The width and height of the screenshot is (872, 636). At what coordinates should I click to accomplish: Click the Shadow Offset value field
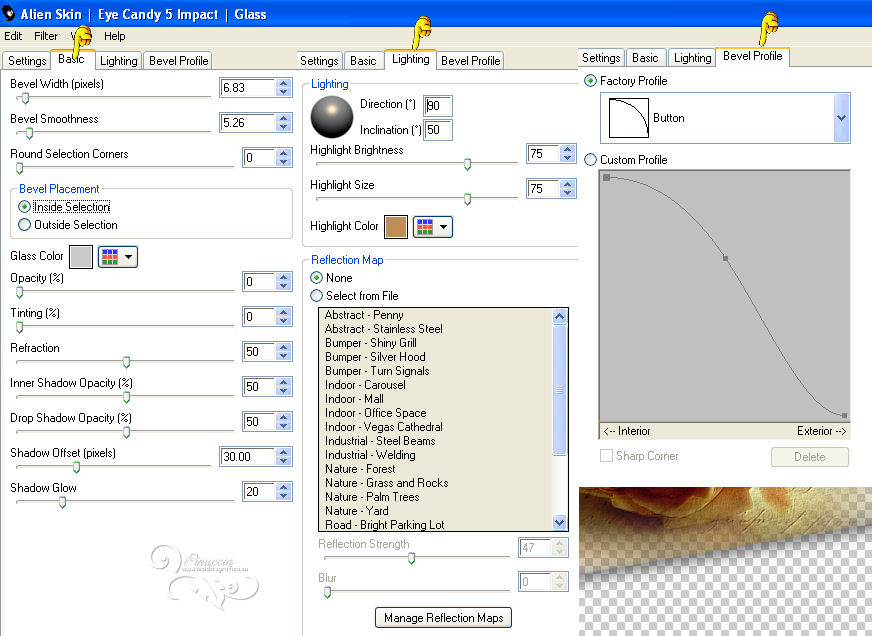pos(247,456)
